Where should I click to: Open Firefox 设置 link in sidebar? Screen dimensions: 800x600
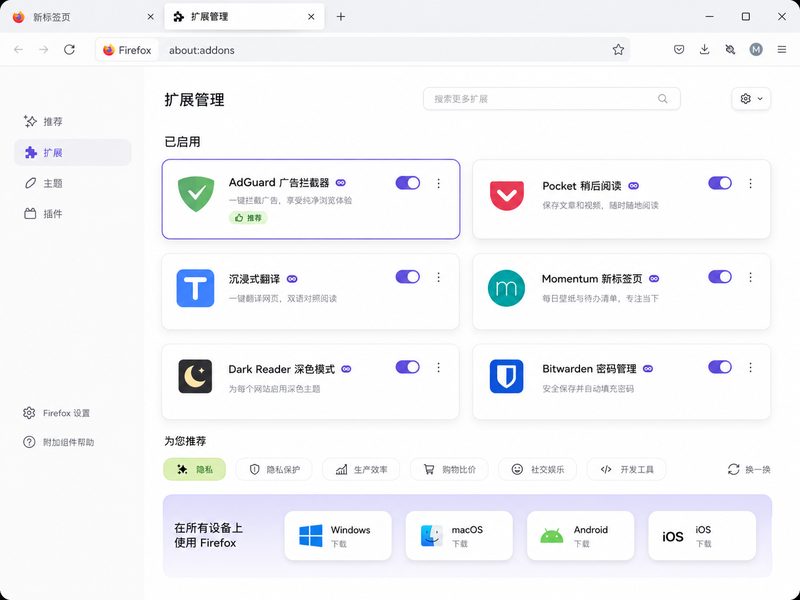[x=57, y=413]
